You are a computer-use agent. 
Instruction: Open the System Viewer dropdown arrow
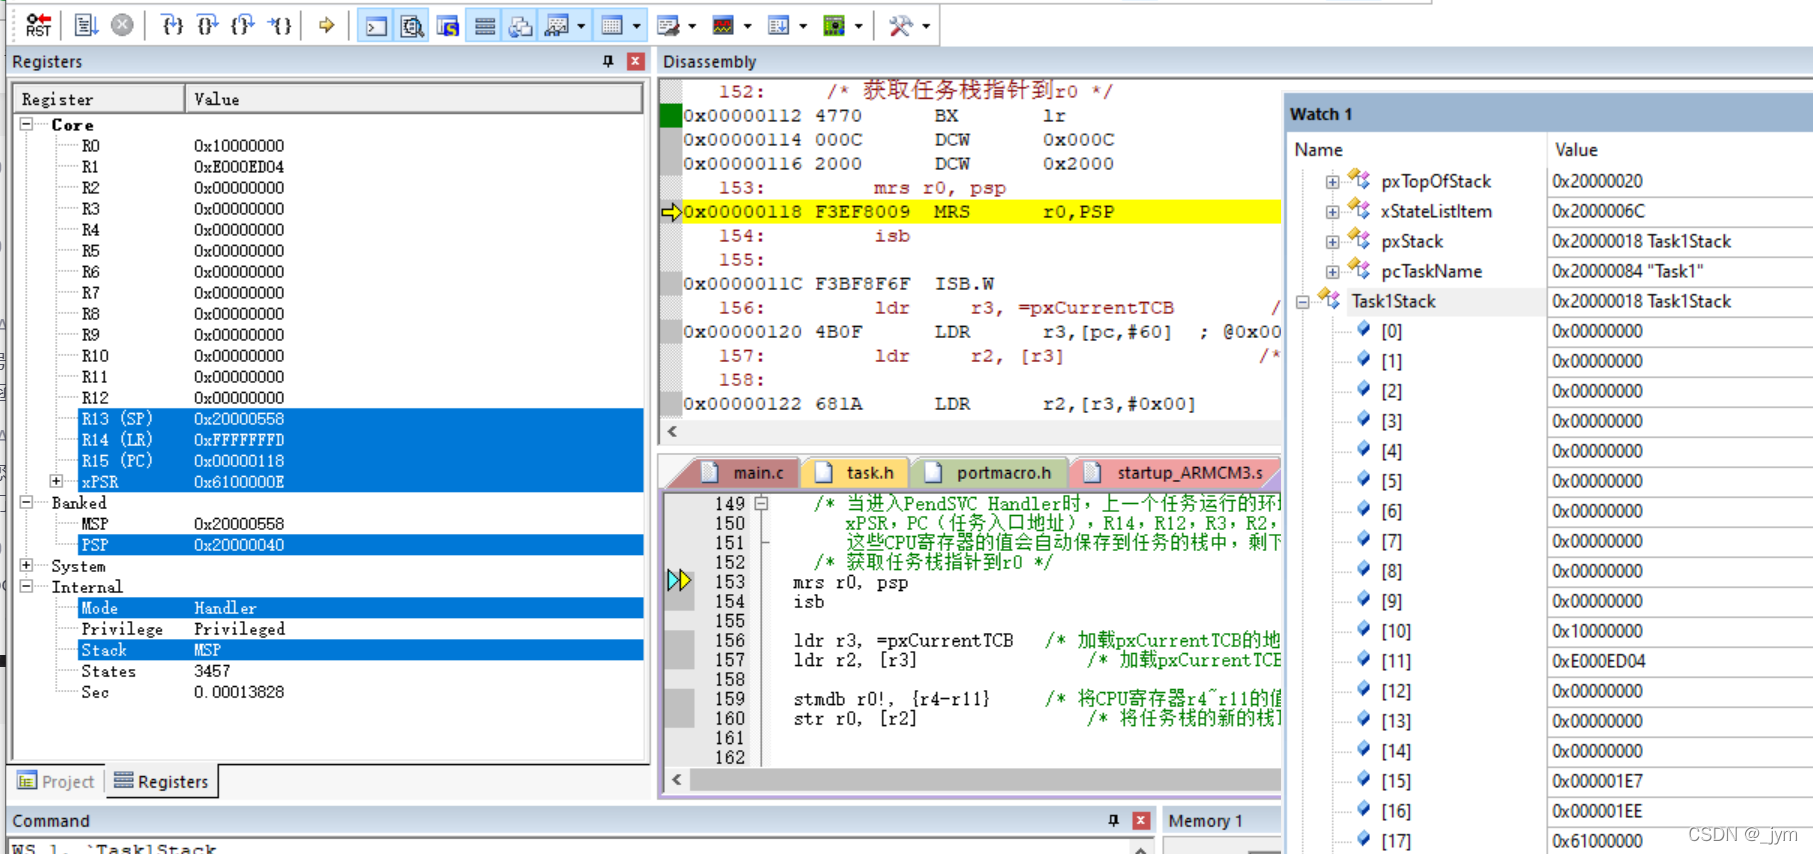click(858, 26)
